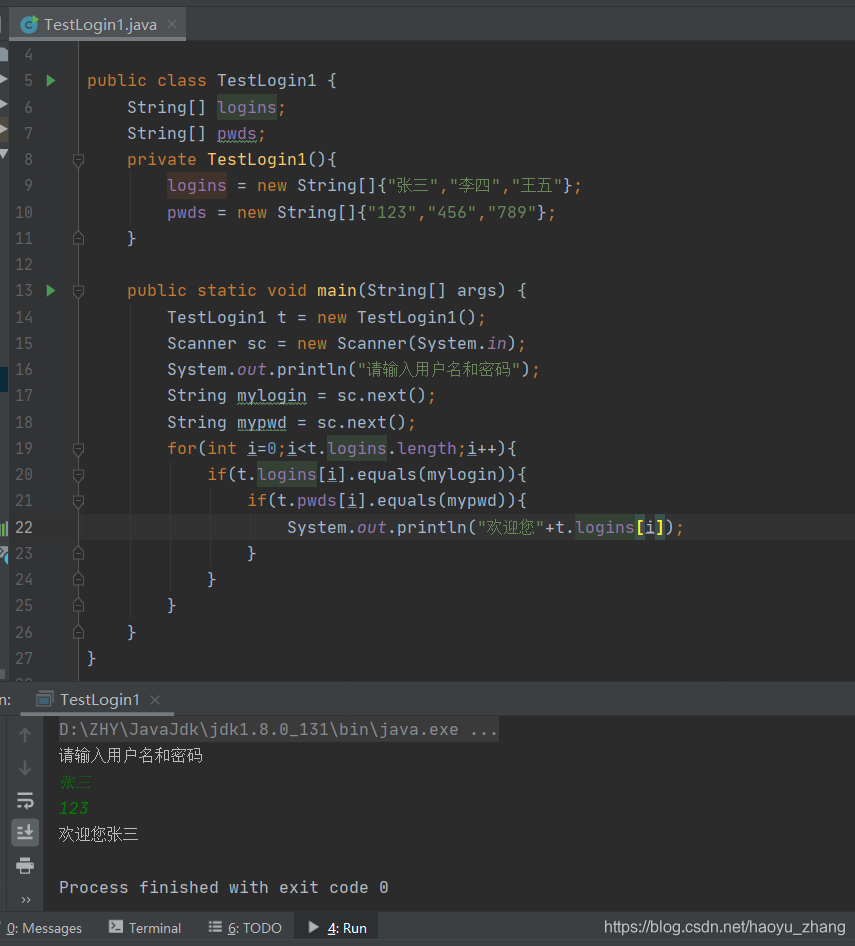Click the TODO list icon in bottom bar

tap(215, 927)
